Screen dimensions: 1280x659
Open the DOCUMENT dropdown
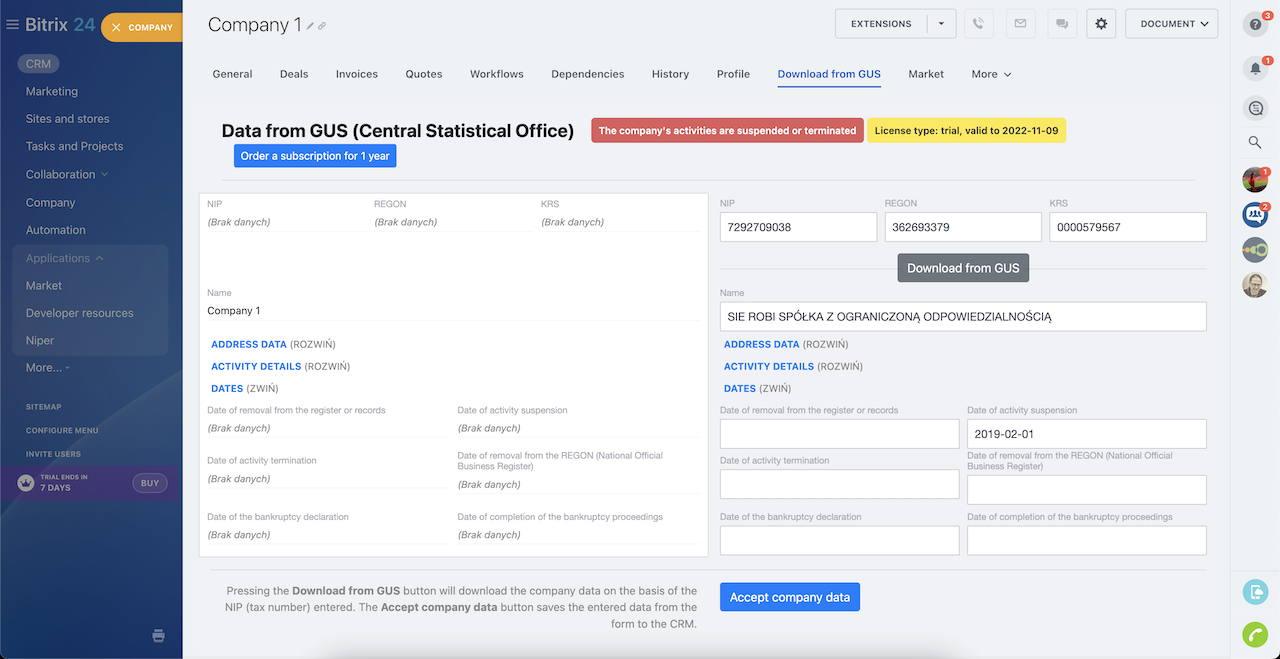point(1171,24)
